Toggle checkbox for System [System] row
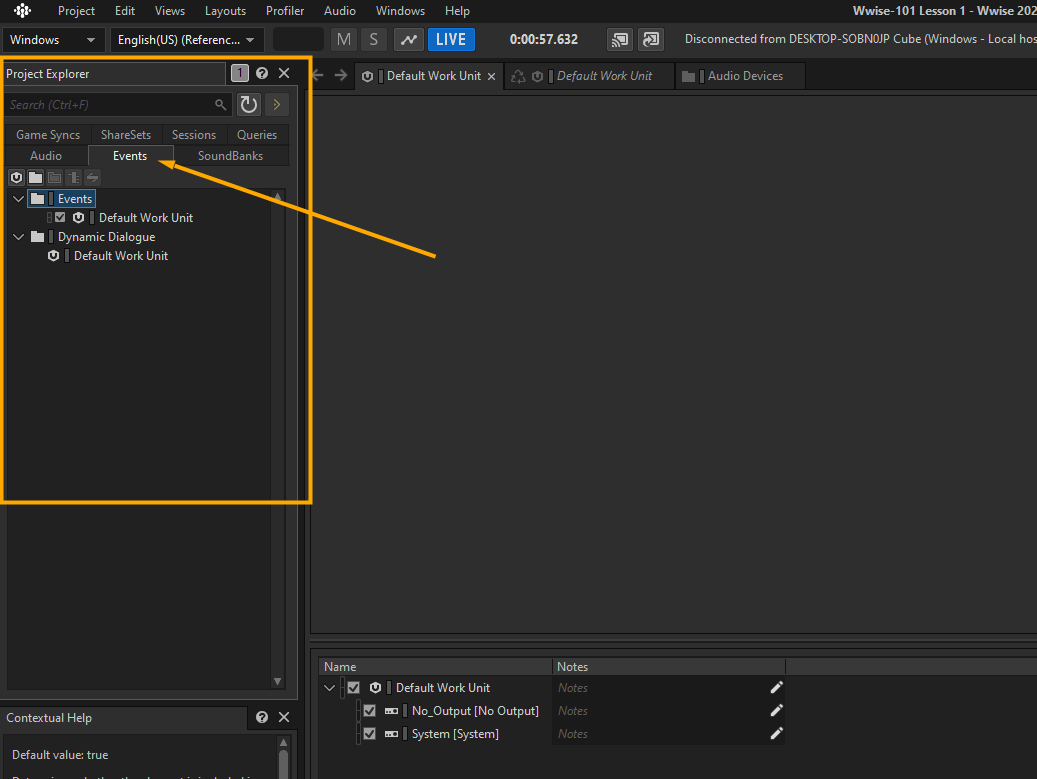This screenshot has height=779, width=1037. click(x=370, y=734)
